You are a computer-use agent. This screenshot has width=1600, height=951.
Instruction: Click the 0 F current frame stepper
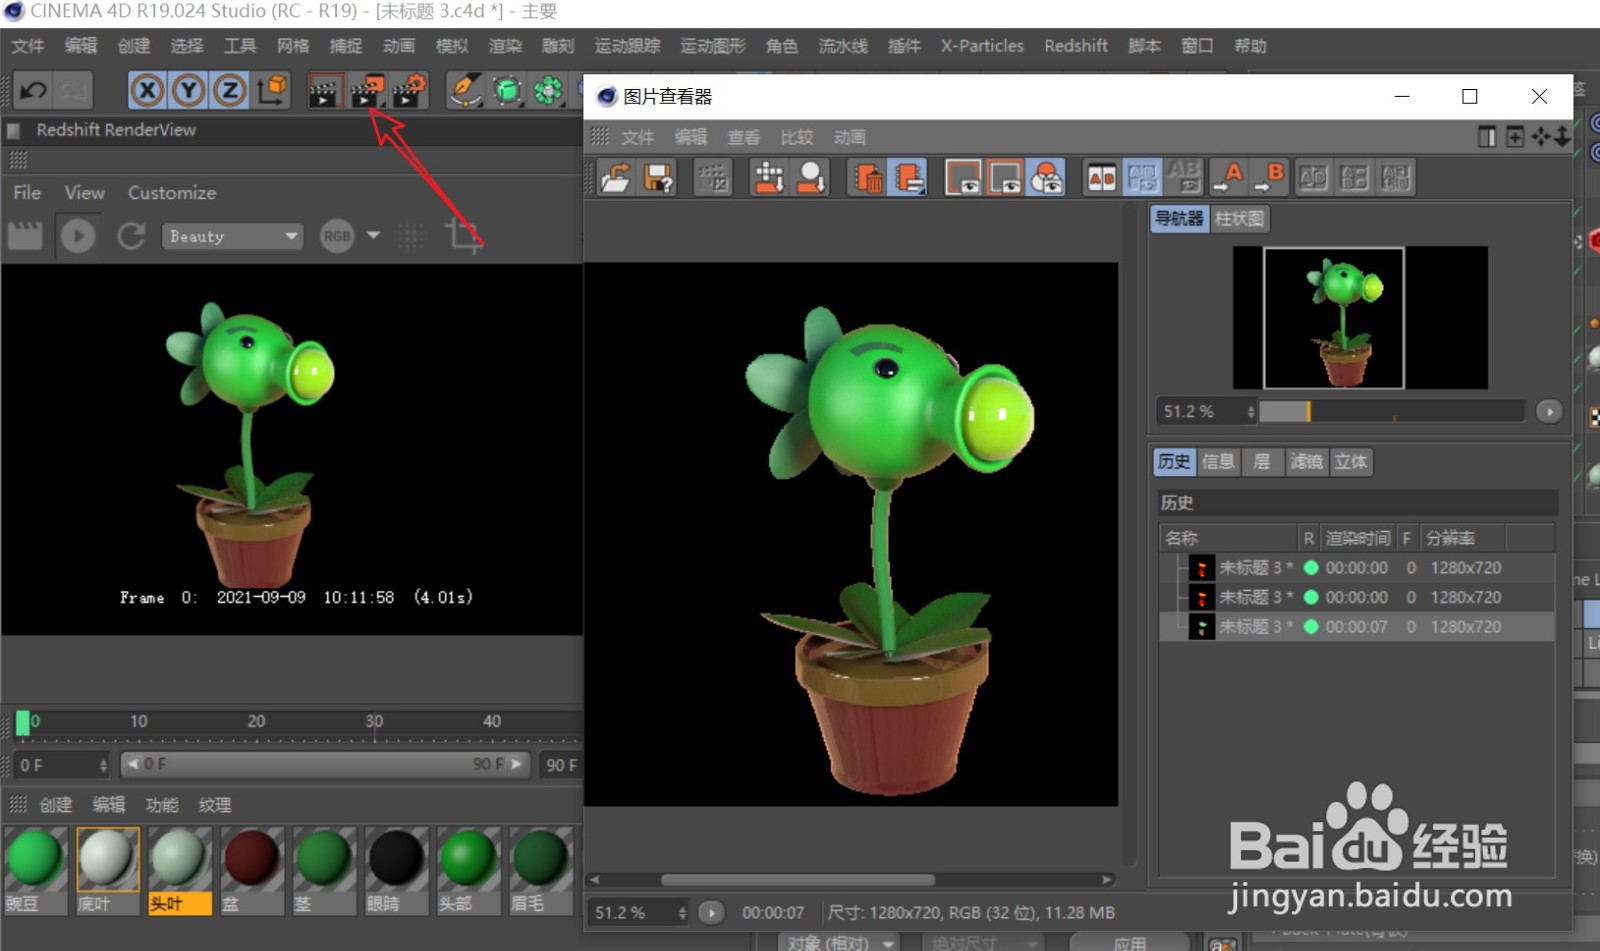tap(103, 765)
